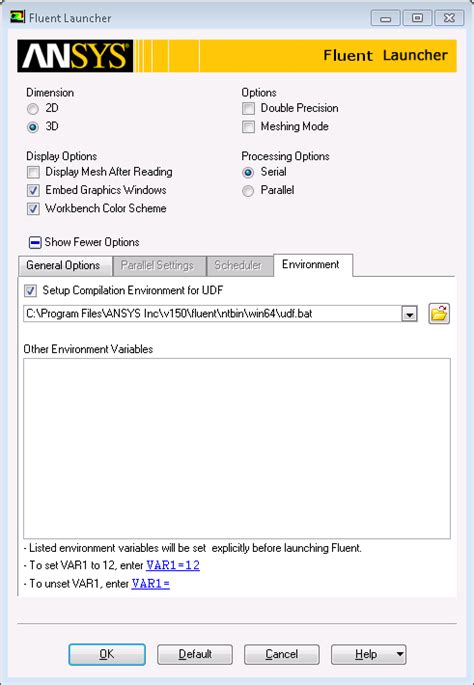Collapse options using the Show Fewer Options minus icon
Viewport: 474px width, 685px height.
(35, 242)
